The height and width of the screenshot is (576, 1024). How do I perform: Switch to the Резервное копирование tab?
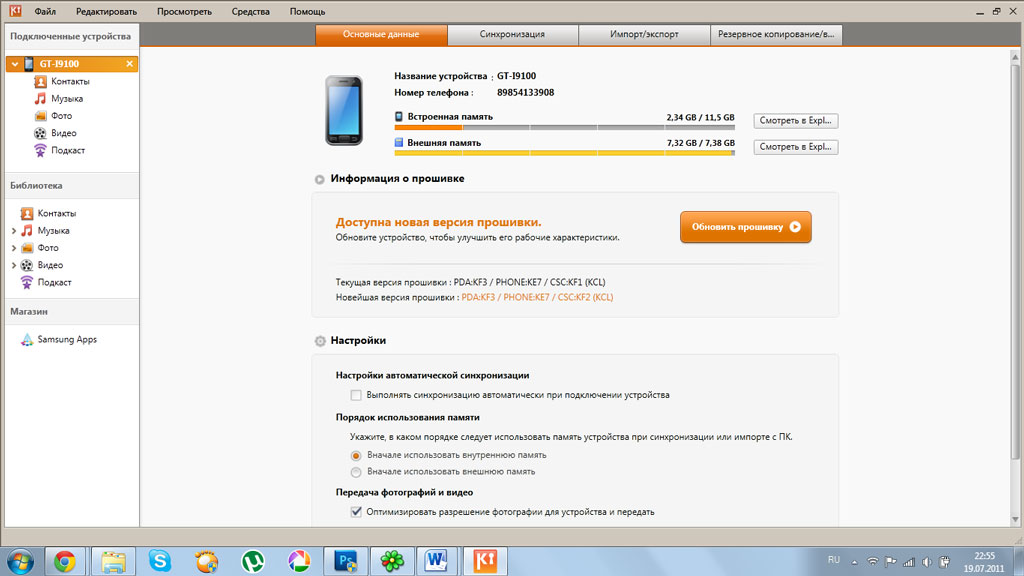pos(776,35)
